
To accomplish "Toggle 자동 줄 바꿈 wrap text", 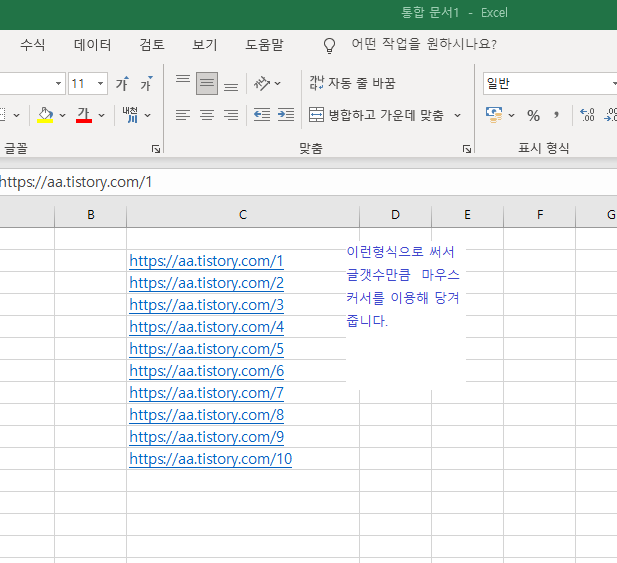I will click(x=352, y=83).
